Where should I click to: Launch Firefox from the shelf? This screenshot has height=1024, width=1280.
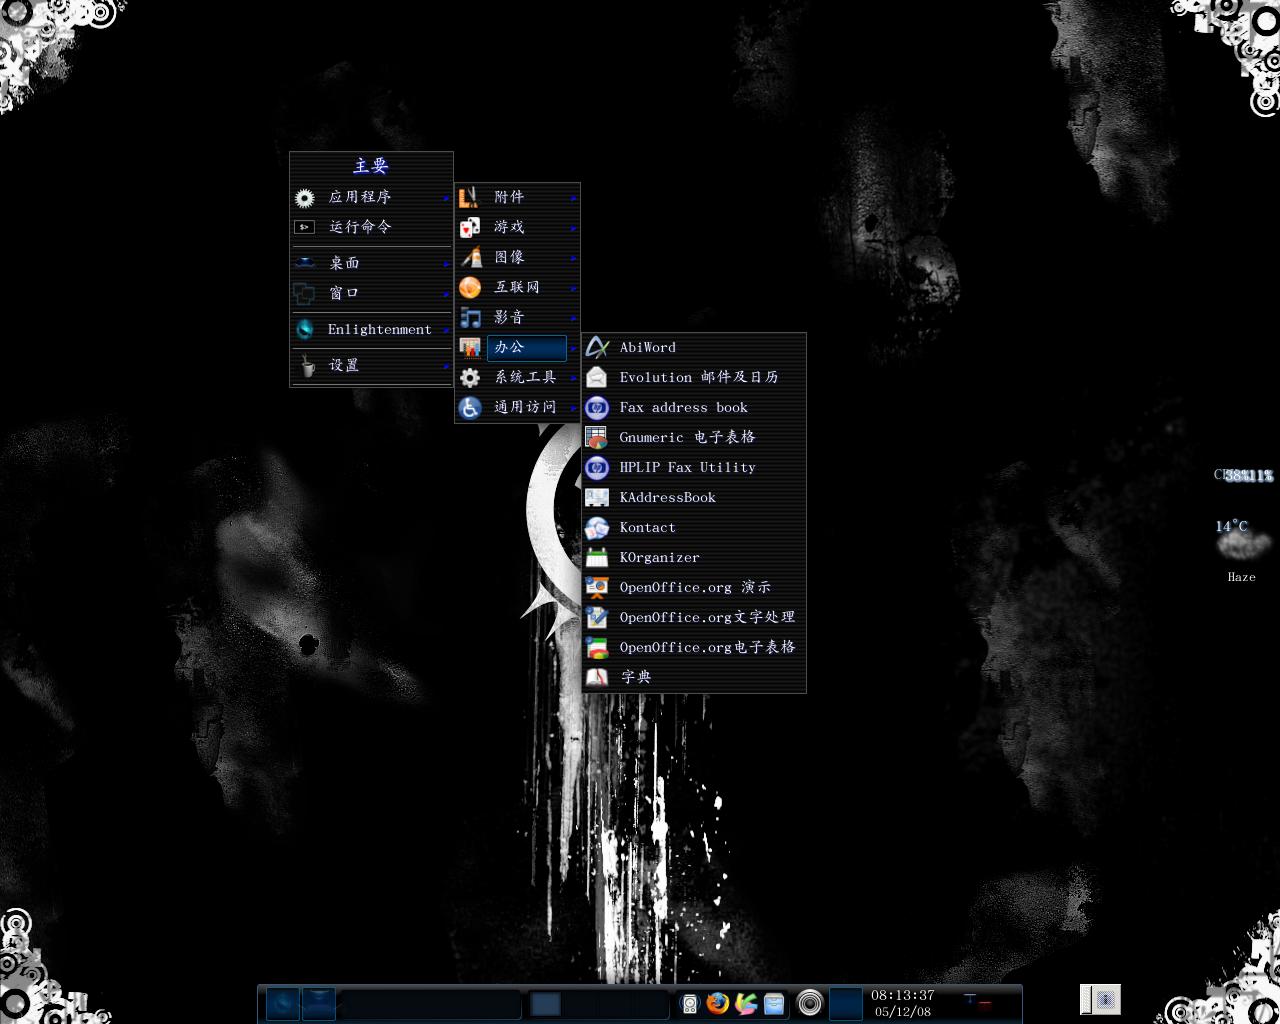(x=717, y=1003)
